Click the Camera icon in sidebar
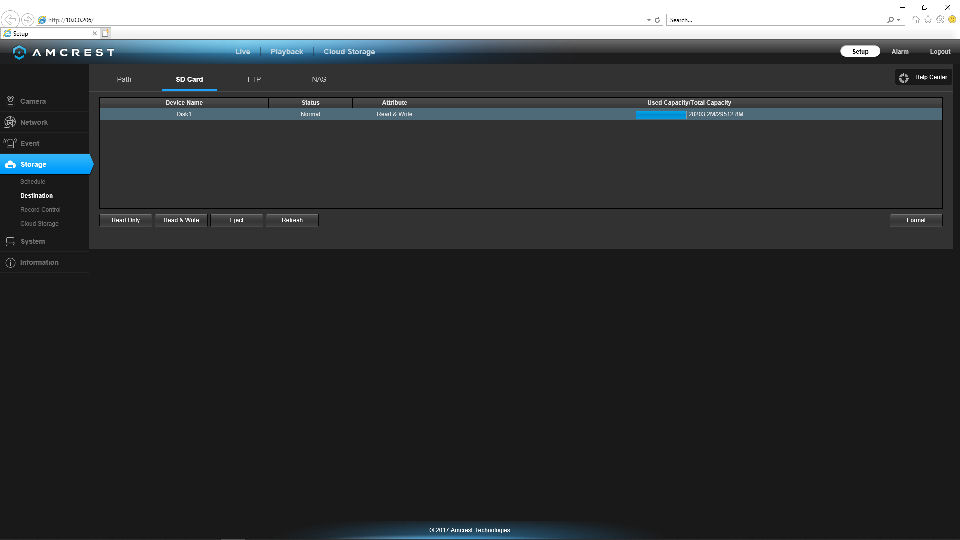This screenshot has width=960, height=540. [10, 101]
